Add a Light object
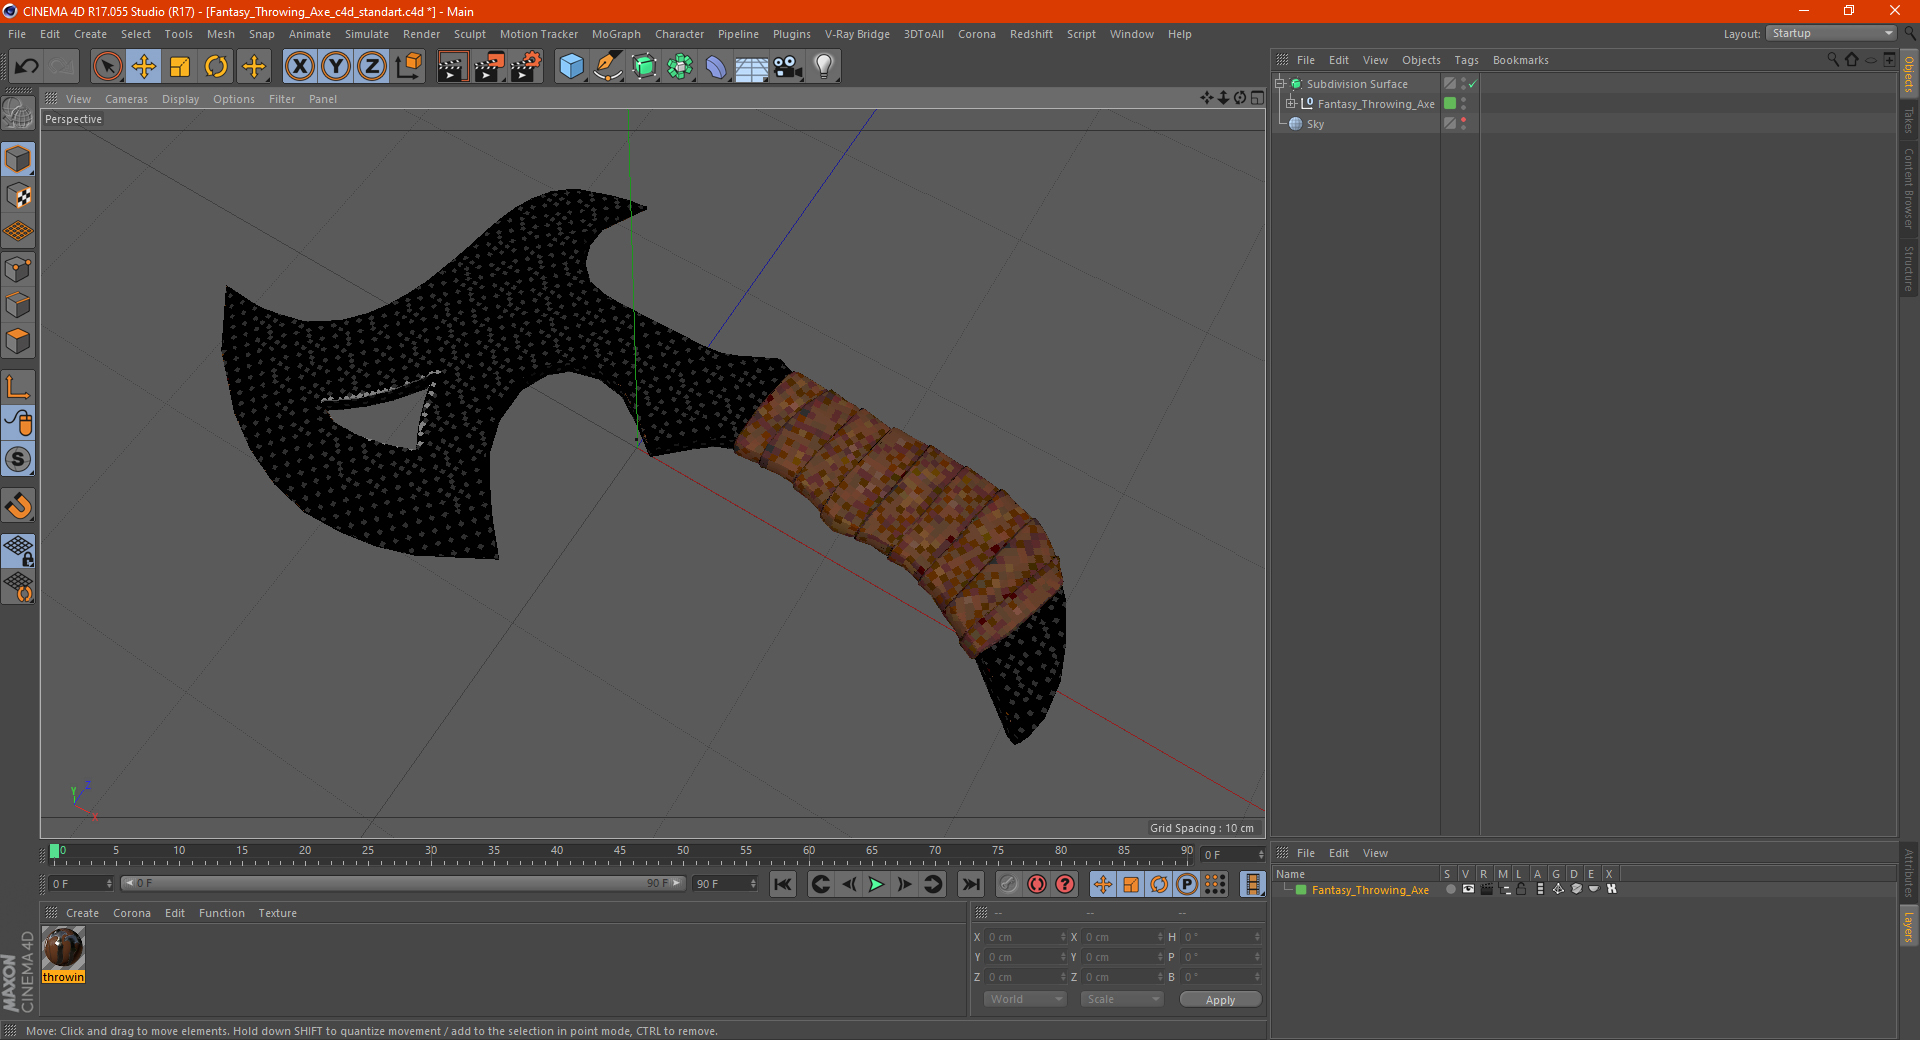The height and width of the screenshot is (1040, 1920). pyautogui.click(x=824, y=67)
